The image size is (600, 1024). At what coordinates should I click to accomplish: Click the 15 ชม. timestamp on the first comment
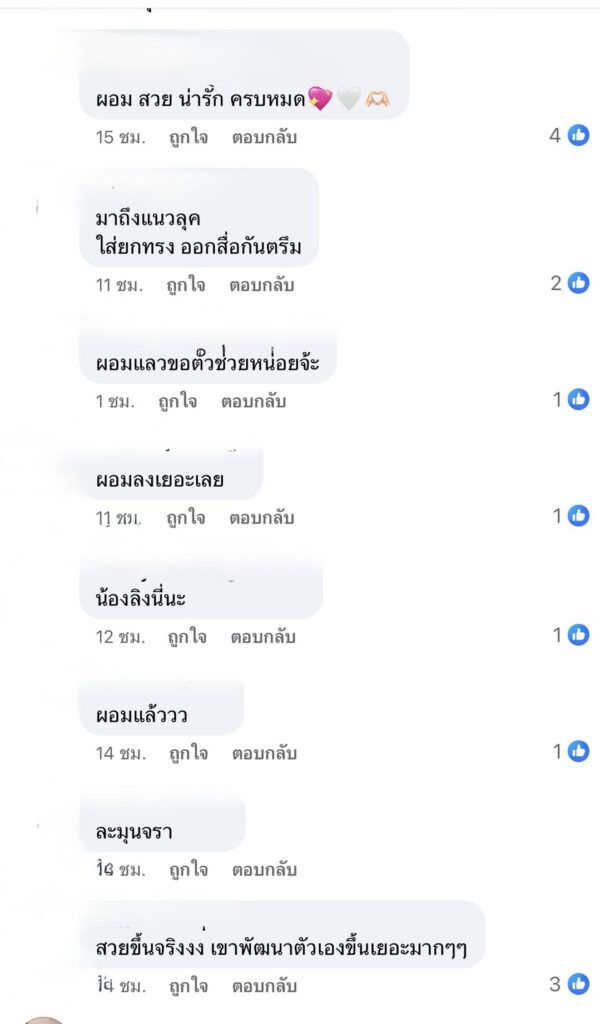pos(121,137)
